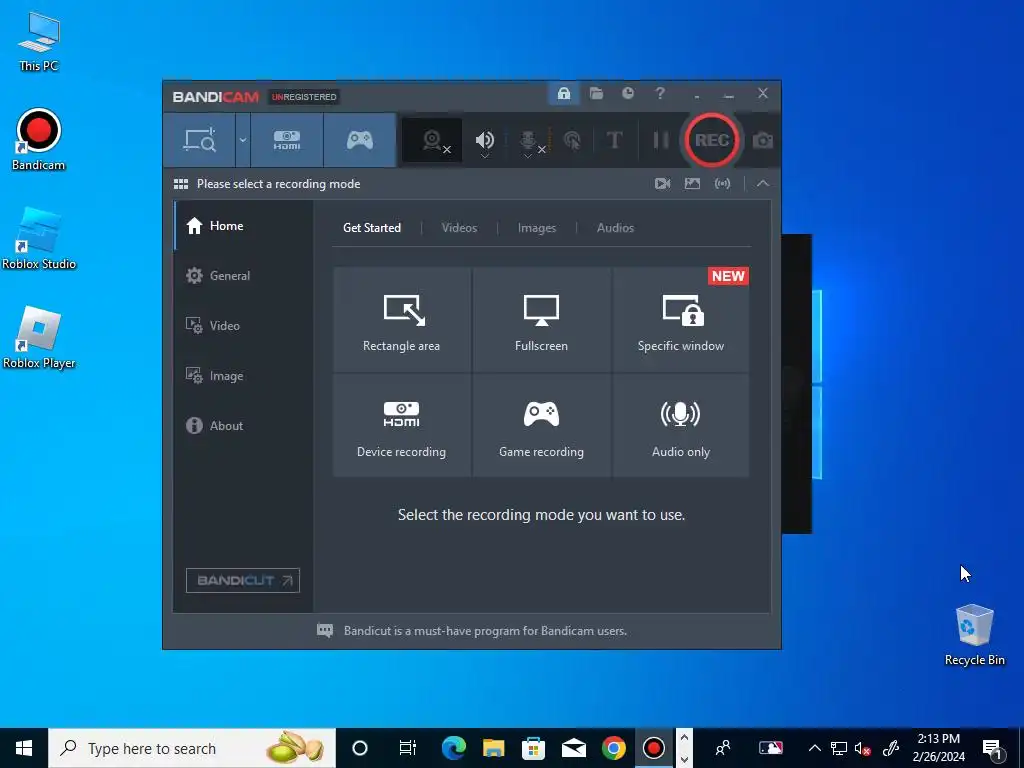The image size is (1024, 768).
Task: Select the Roblox Studio desktop shortcut
Action: click(x=39, y=239)
